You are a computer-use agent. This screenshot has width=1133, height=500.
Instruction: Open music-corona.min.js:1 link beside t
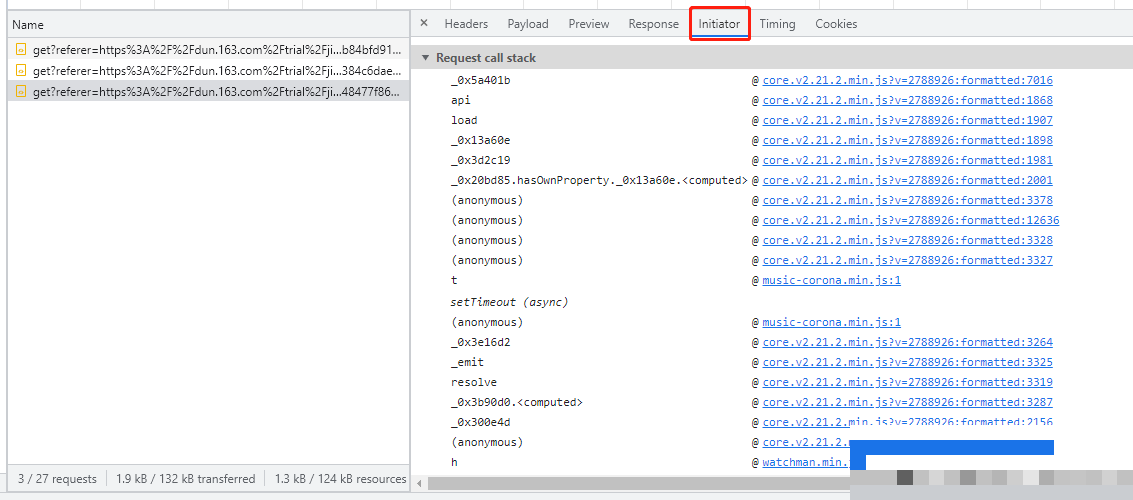click(x=831, y=280)
